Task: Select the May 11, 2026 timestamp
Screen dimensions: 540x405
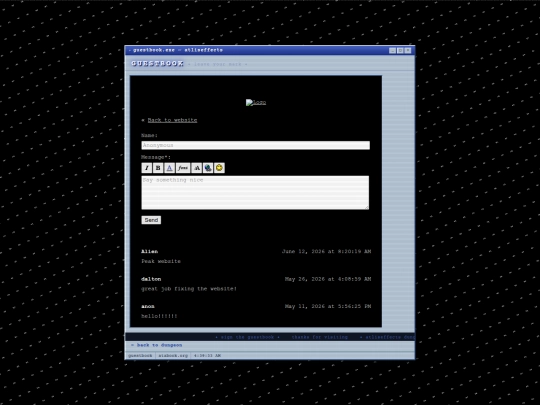Action: tap(328, 306)
